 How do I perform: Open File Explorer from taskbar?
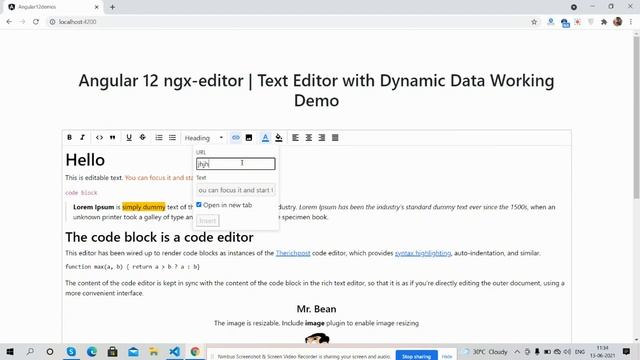point(154,351)
